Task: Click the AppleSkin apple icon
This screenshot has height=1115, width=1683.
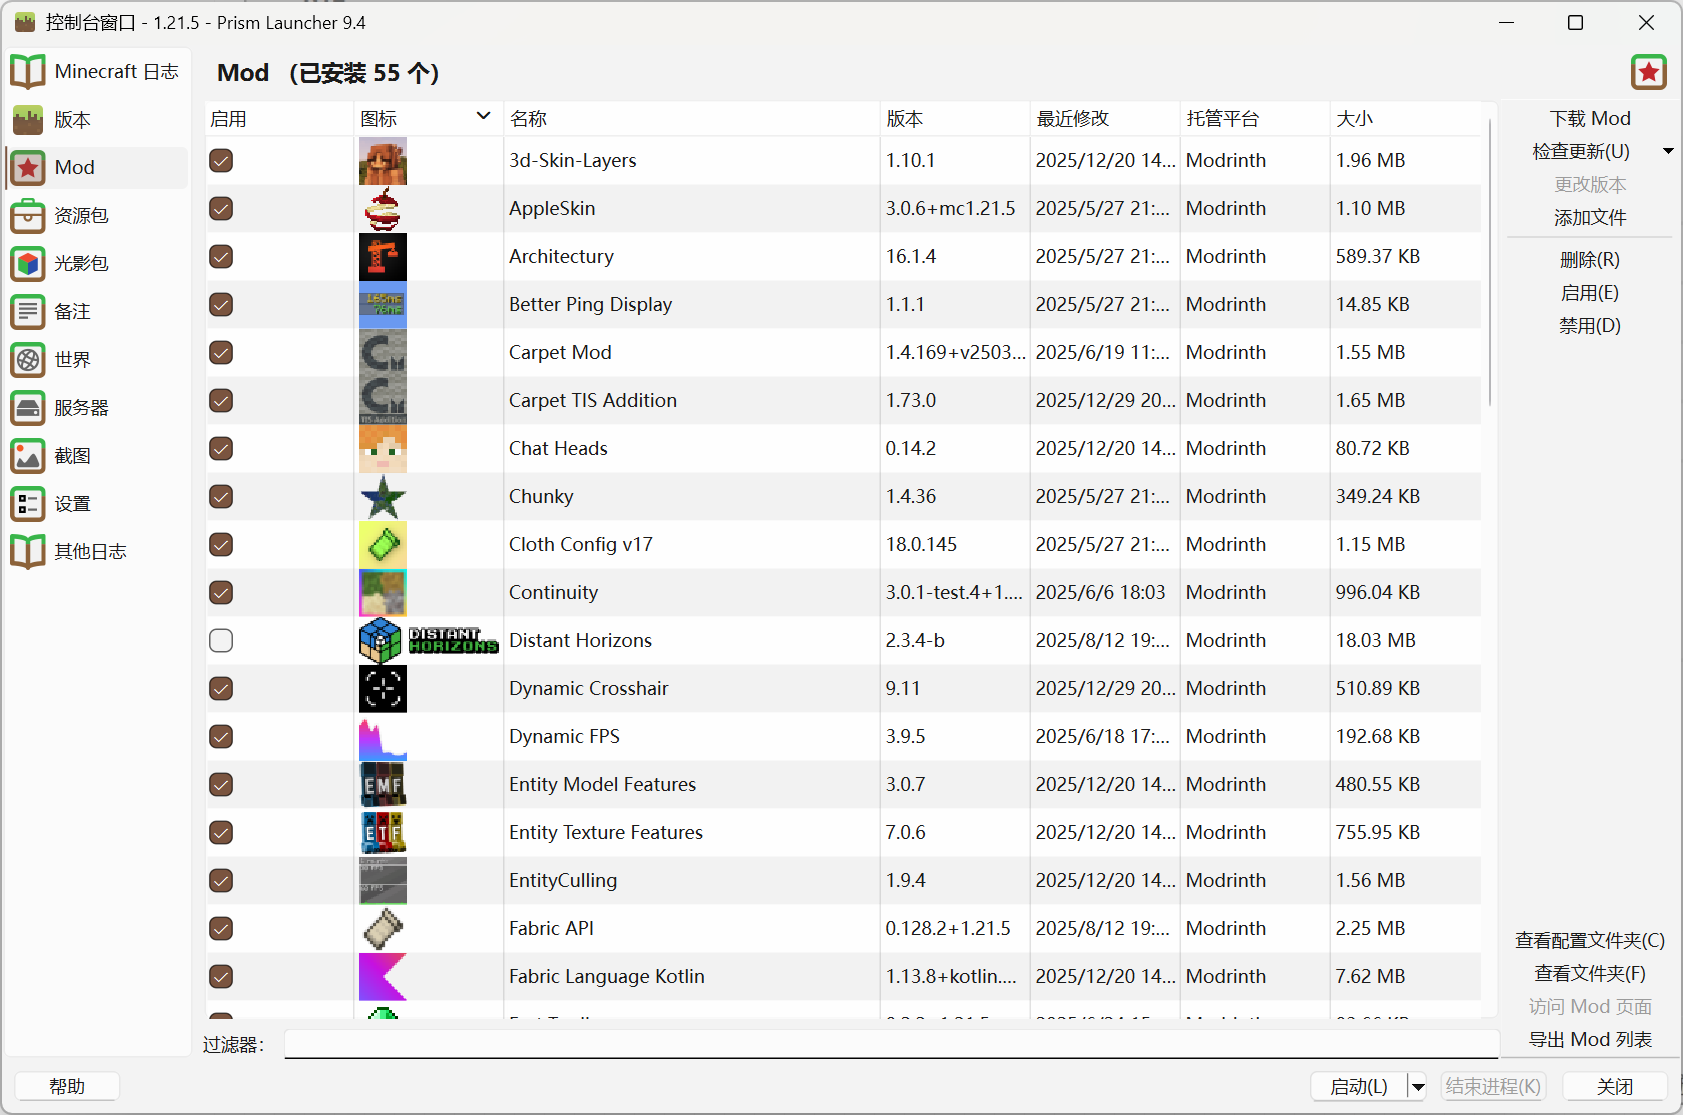Action: [x=383, y=209]
